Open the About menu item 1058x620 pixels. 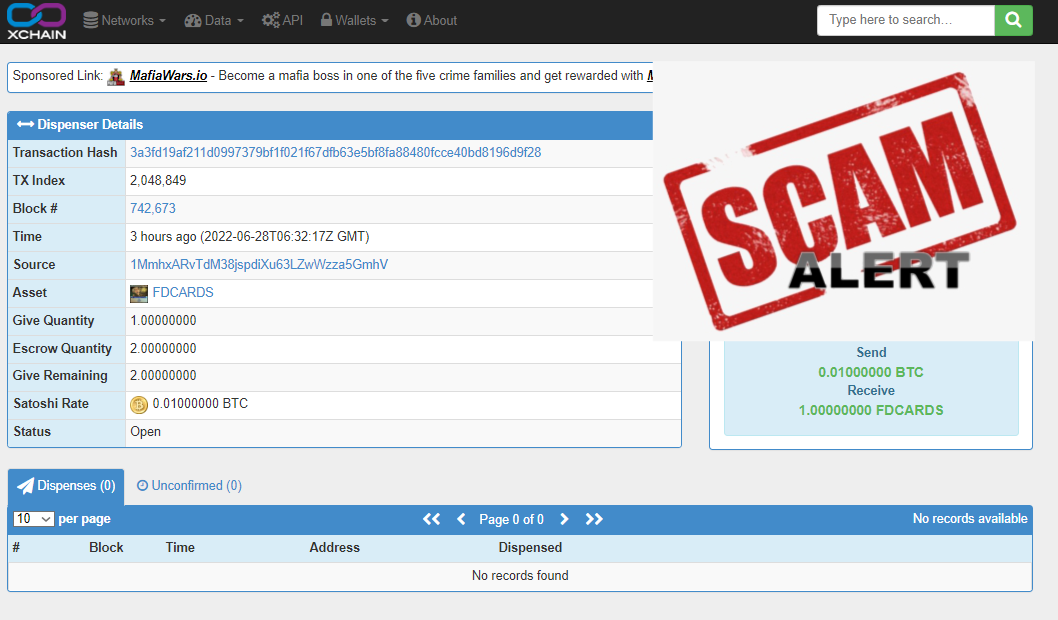[432, 20]
